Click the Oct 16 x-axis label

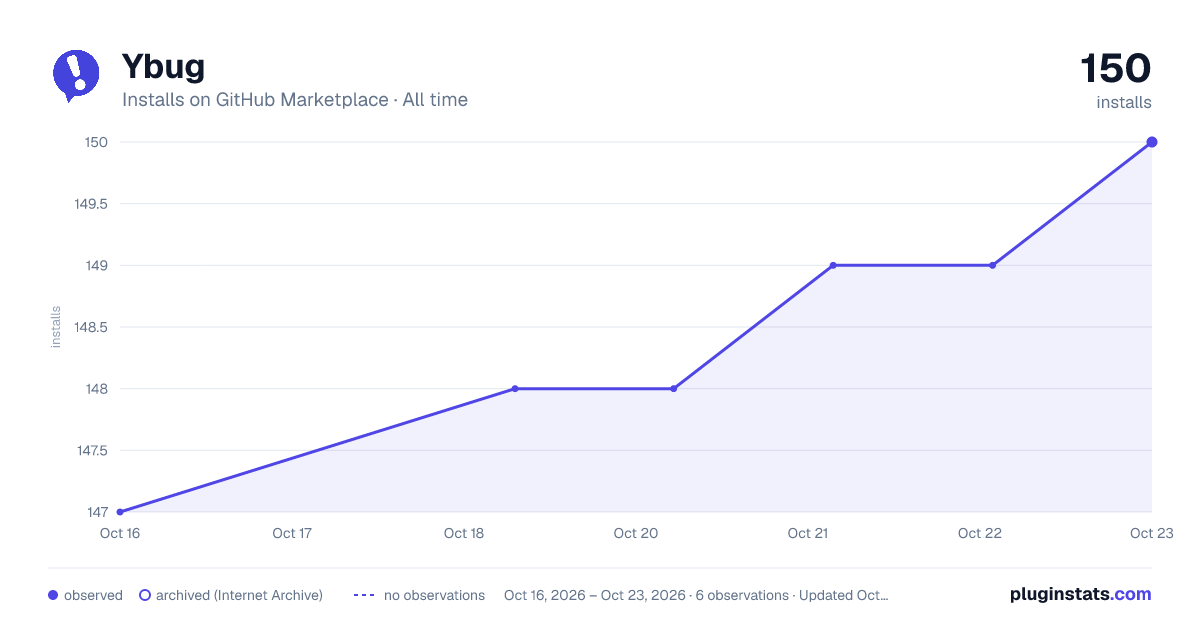[x=119, y=533]
